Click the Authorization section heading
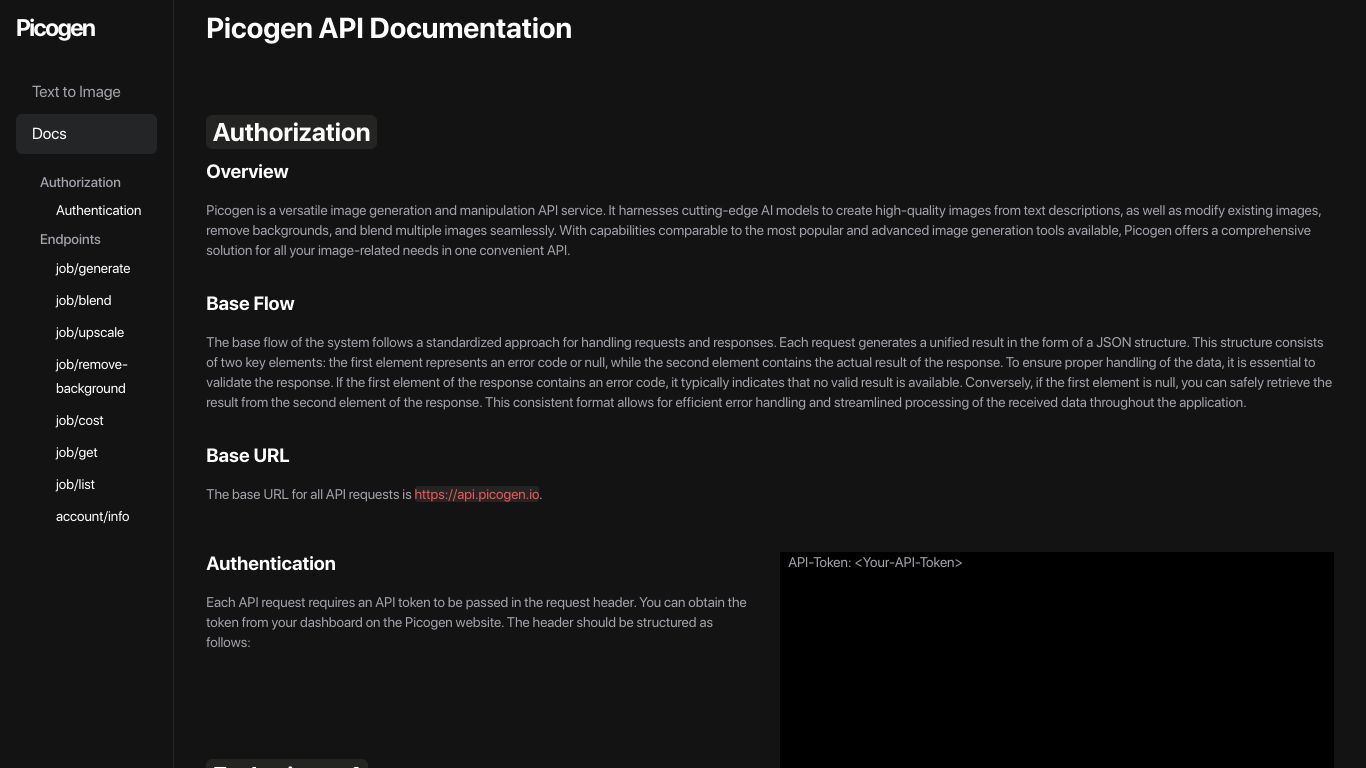Image resolution: width=1366 pixels, height=768 pixels. pos(291,132)
